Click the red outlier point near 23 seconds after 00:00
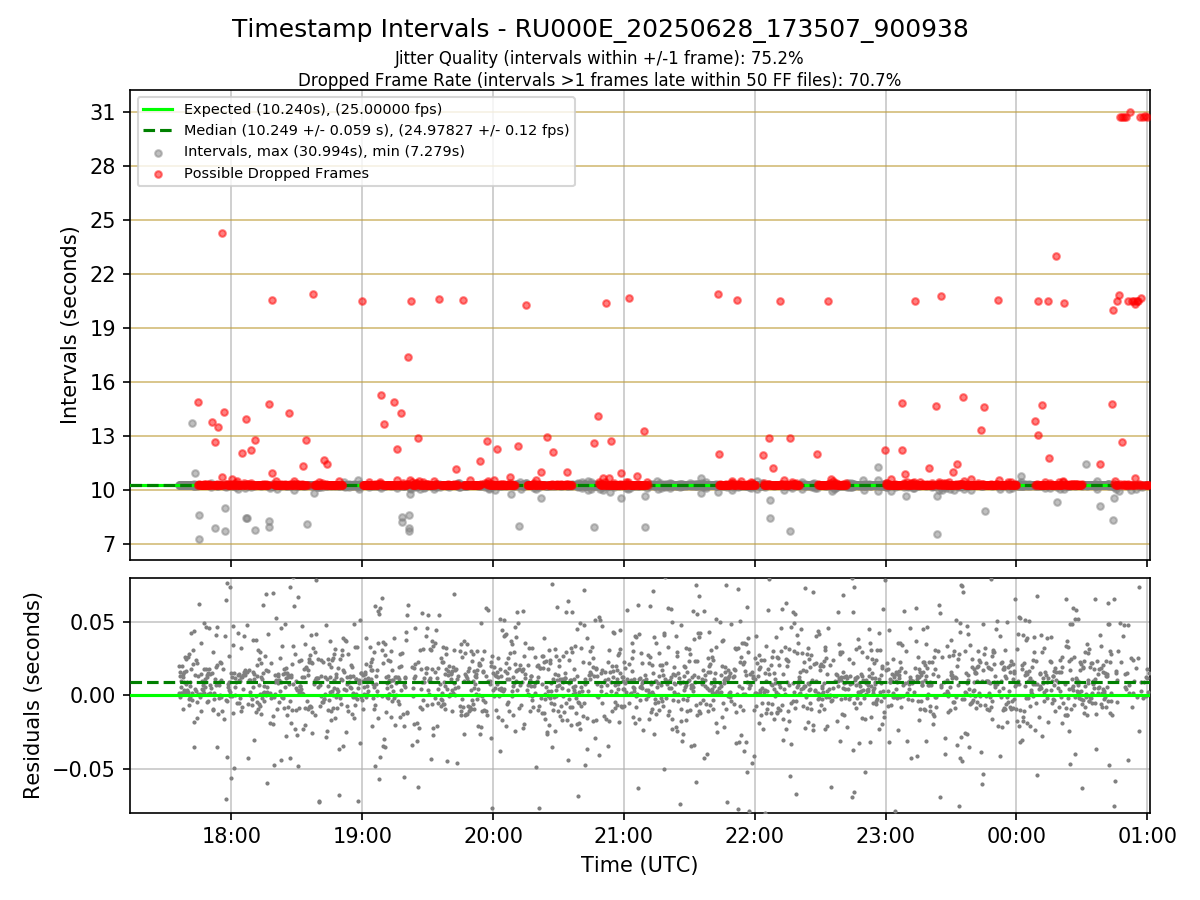This screenshot has width=1200, height=900. 1056,256
